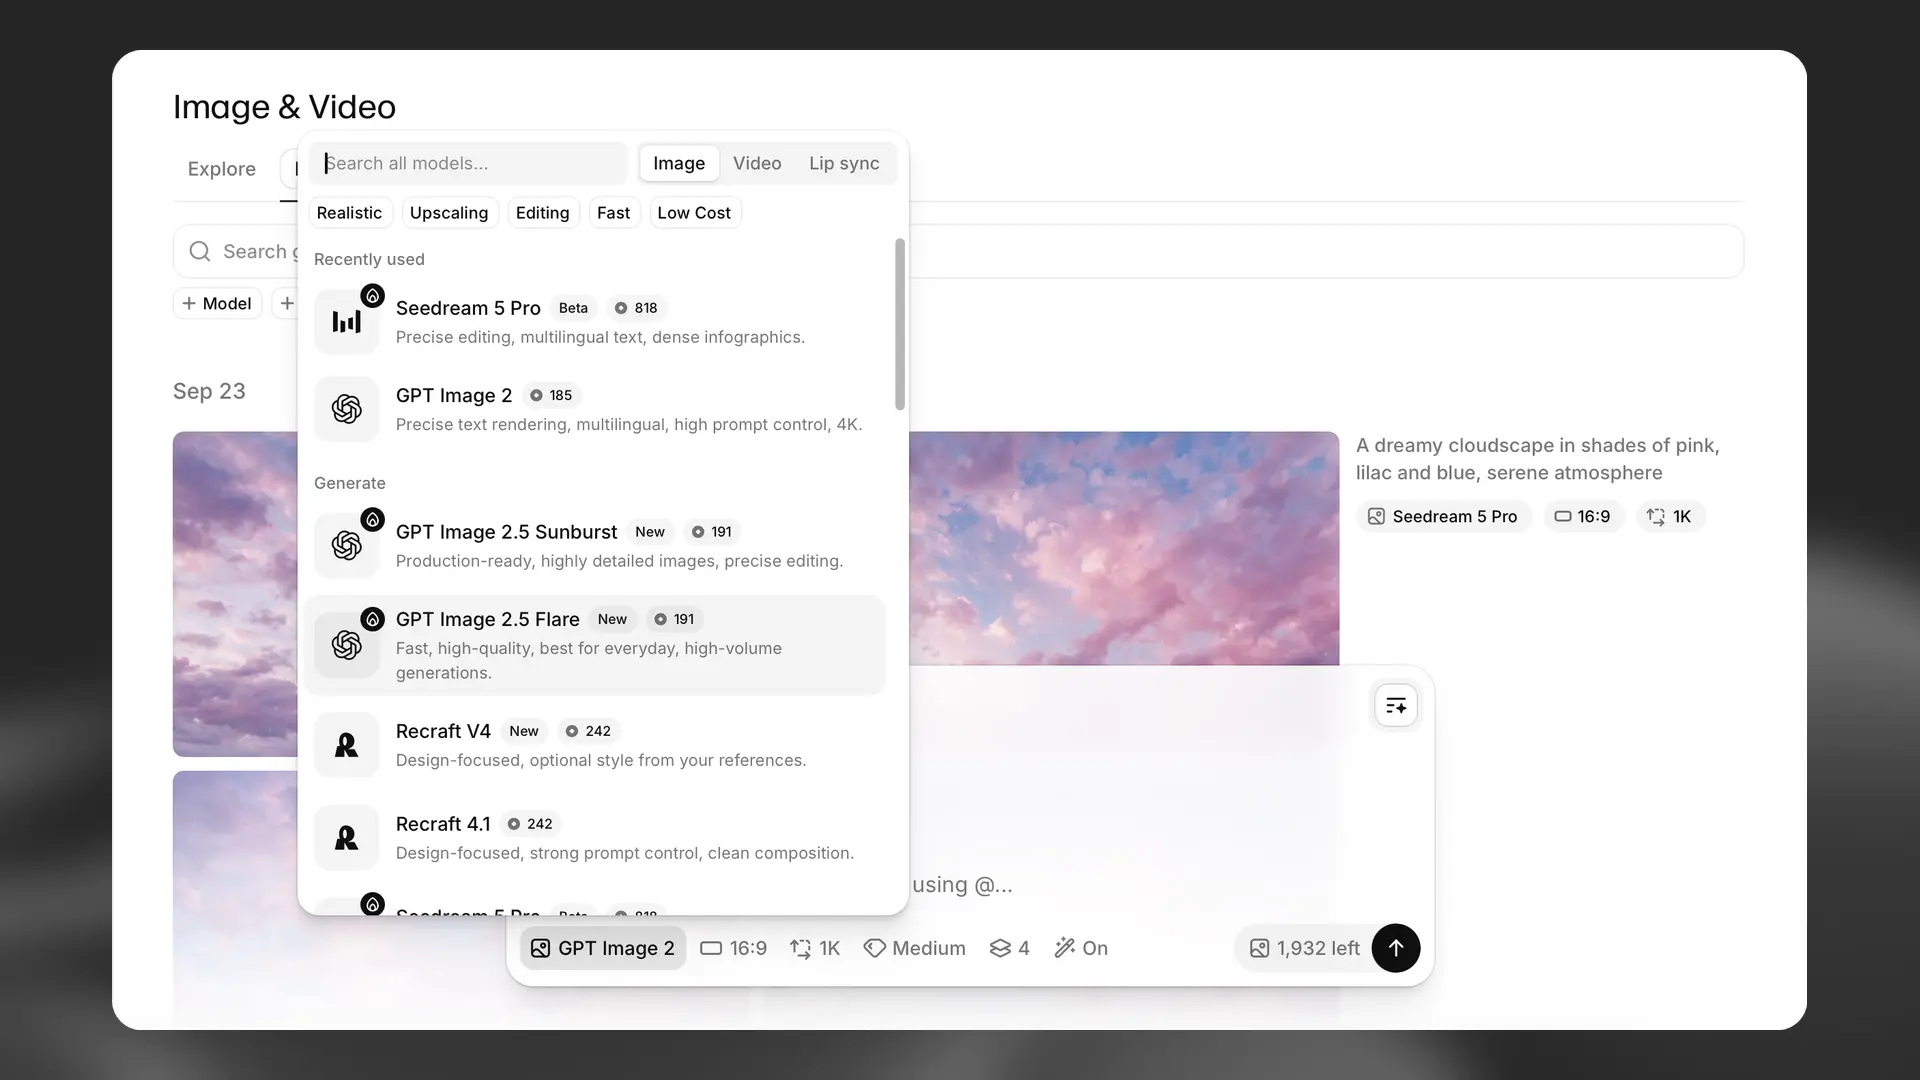Viewport: 1920px width, 1080px height.
Task: Focus the Search all models field
Action: 468,163
